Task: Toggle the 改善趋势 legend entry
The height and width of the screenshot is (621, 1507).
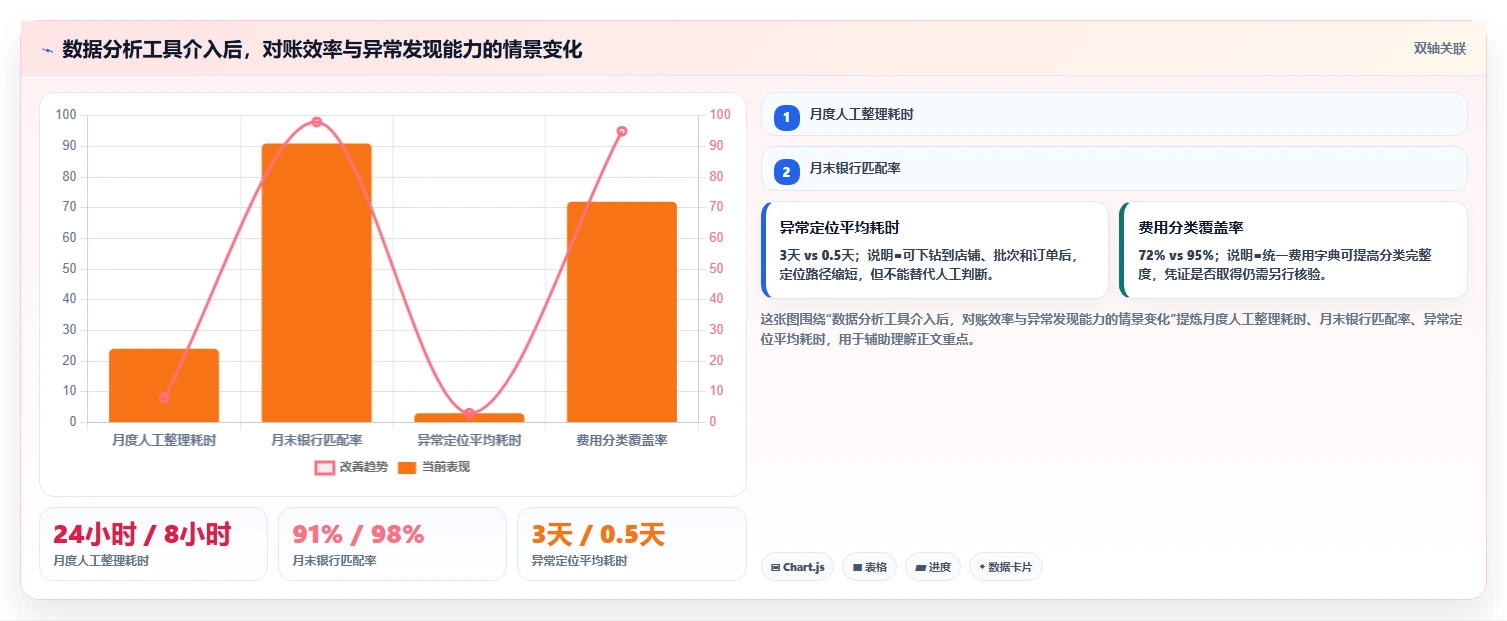Action: [352, 467]
